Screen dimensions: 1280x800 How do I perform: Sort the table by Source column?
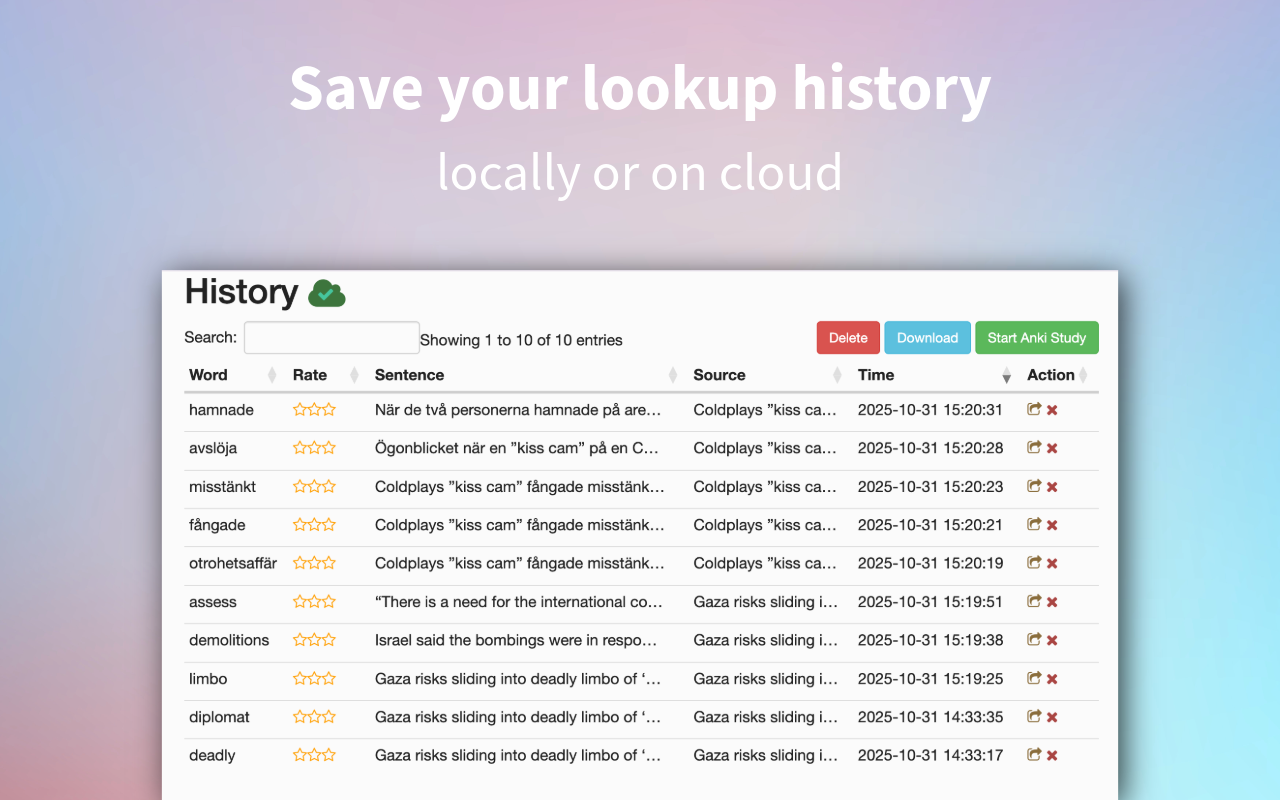pyautogui.click(x=719, y=375)
